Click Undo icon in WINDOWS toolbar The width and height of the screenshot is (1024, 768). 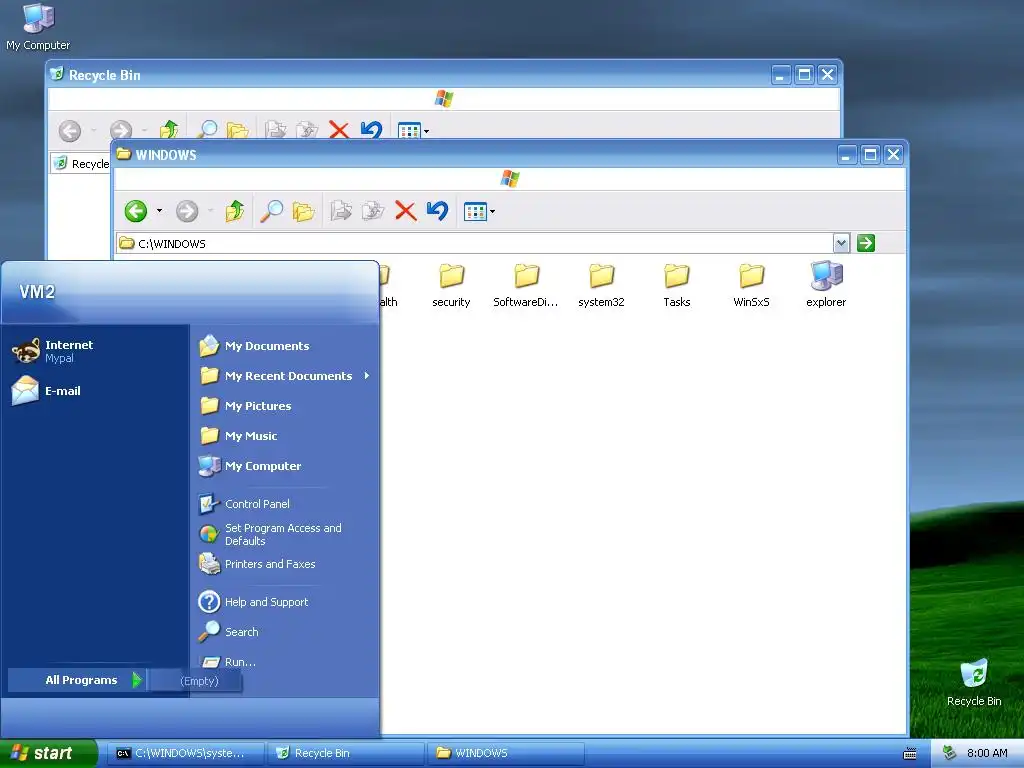tap(437, 211)
